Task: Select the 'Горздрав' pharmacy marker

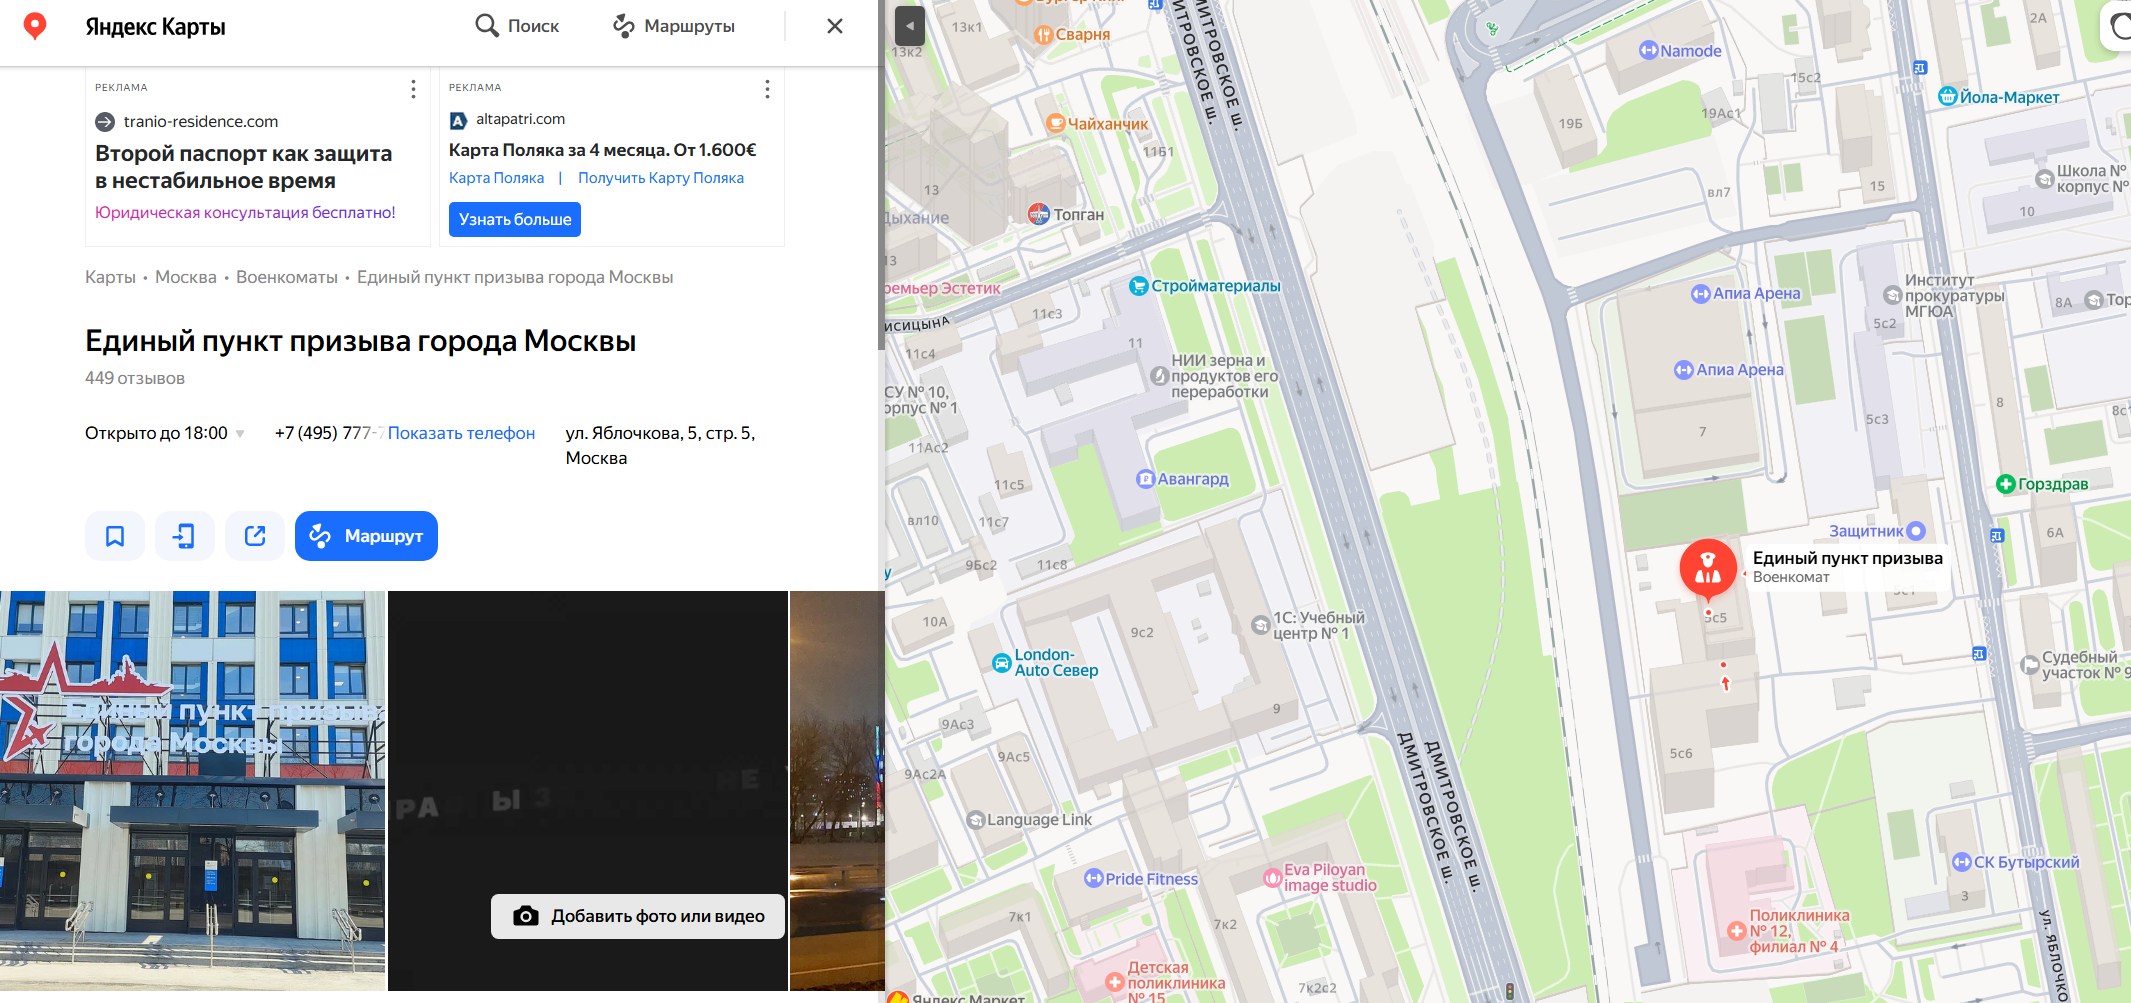Action: click(2006, 484)
